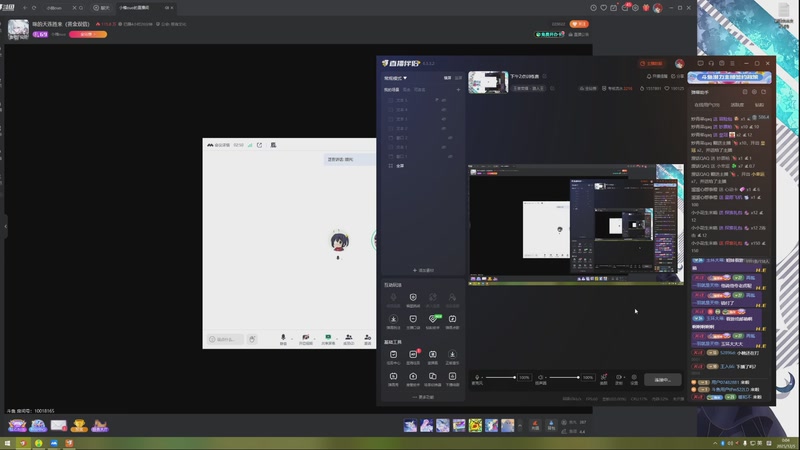
Task: Open speaker device dropdown arrow
Action: tap(545, 378)
